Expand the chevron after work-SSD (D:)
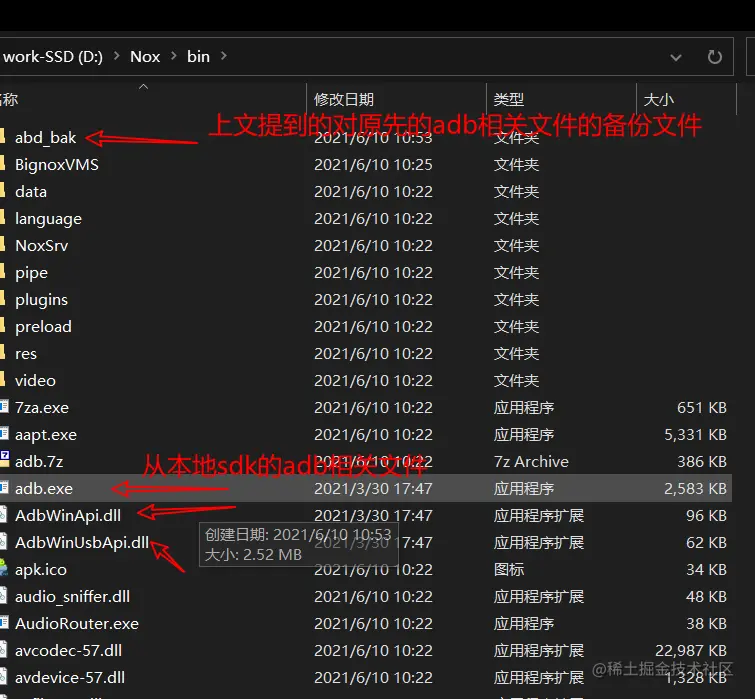 117,56
